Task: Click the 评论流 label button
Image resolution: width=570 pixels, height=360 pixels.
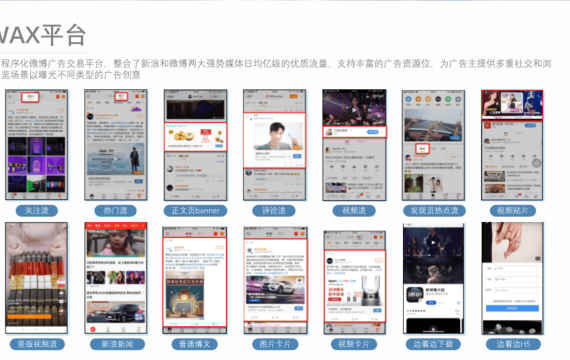Action: click(274, 211)
